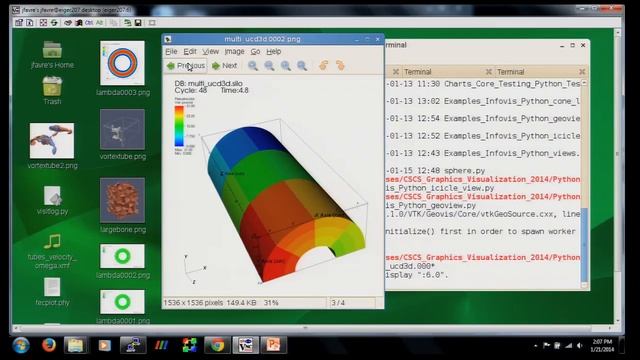Click the VNC window horizontal scrollbar
This screenshot has height=360, width=640.
tap(313, 328)
